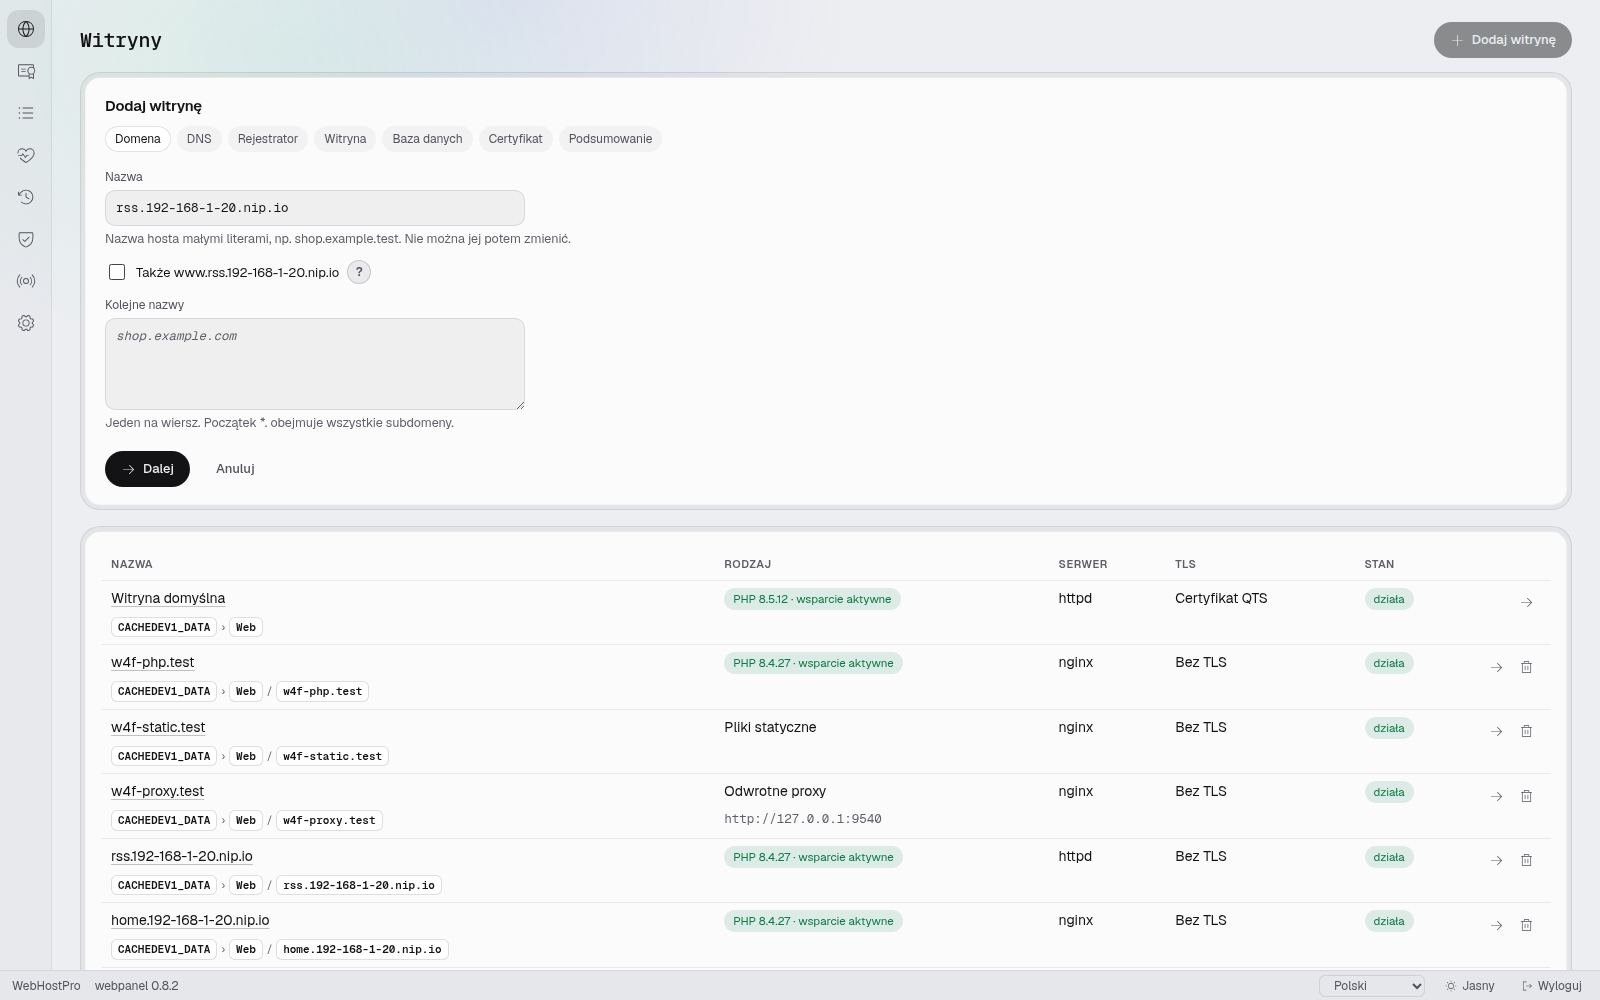Click the Dalej button

pyautogui.click(x=147, y=469)
